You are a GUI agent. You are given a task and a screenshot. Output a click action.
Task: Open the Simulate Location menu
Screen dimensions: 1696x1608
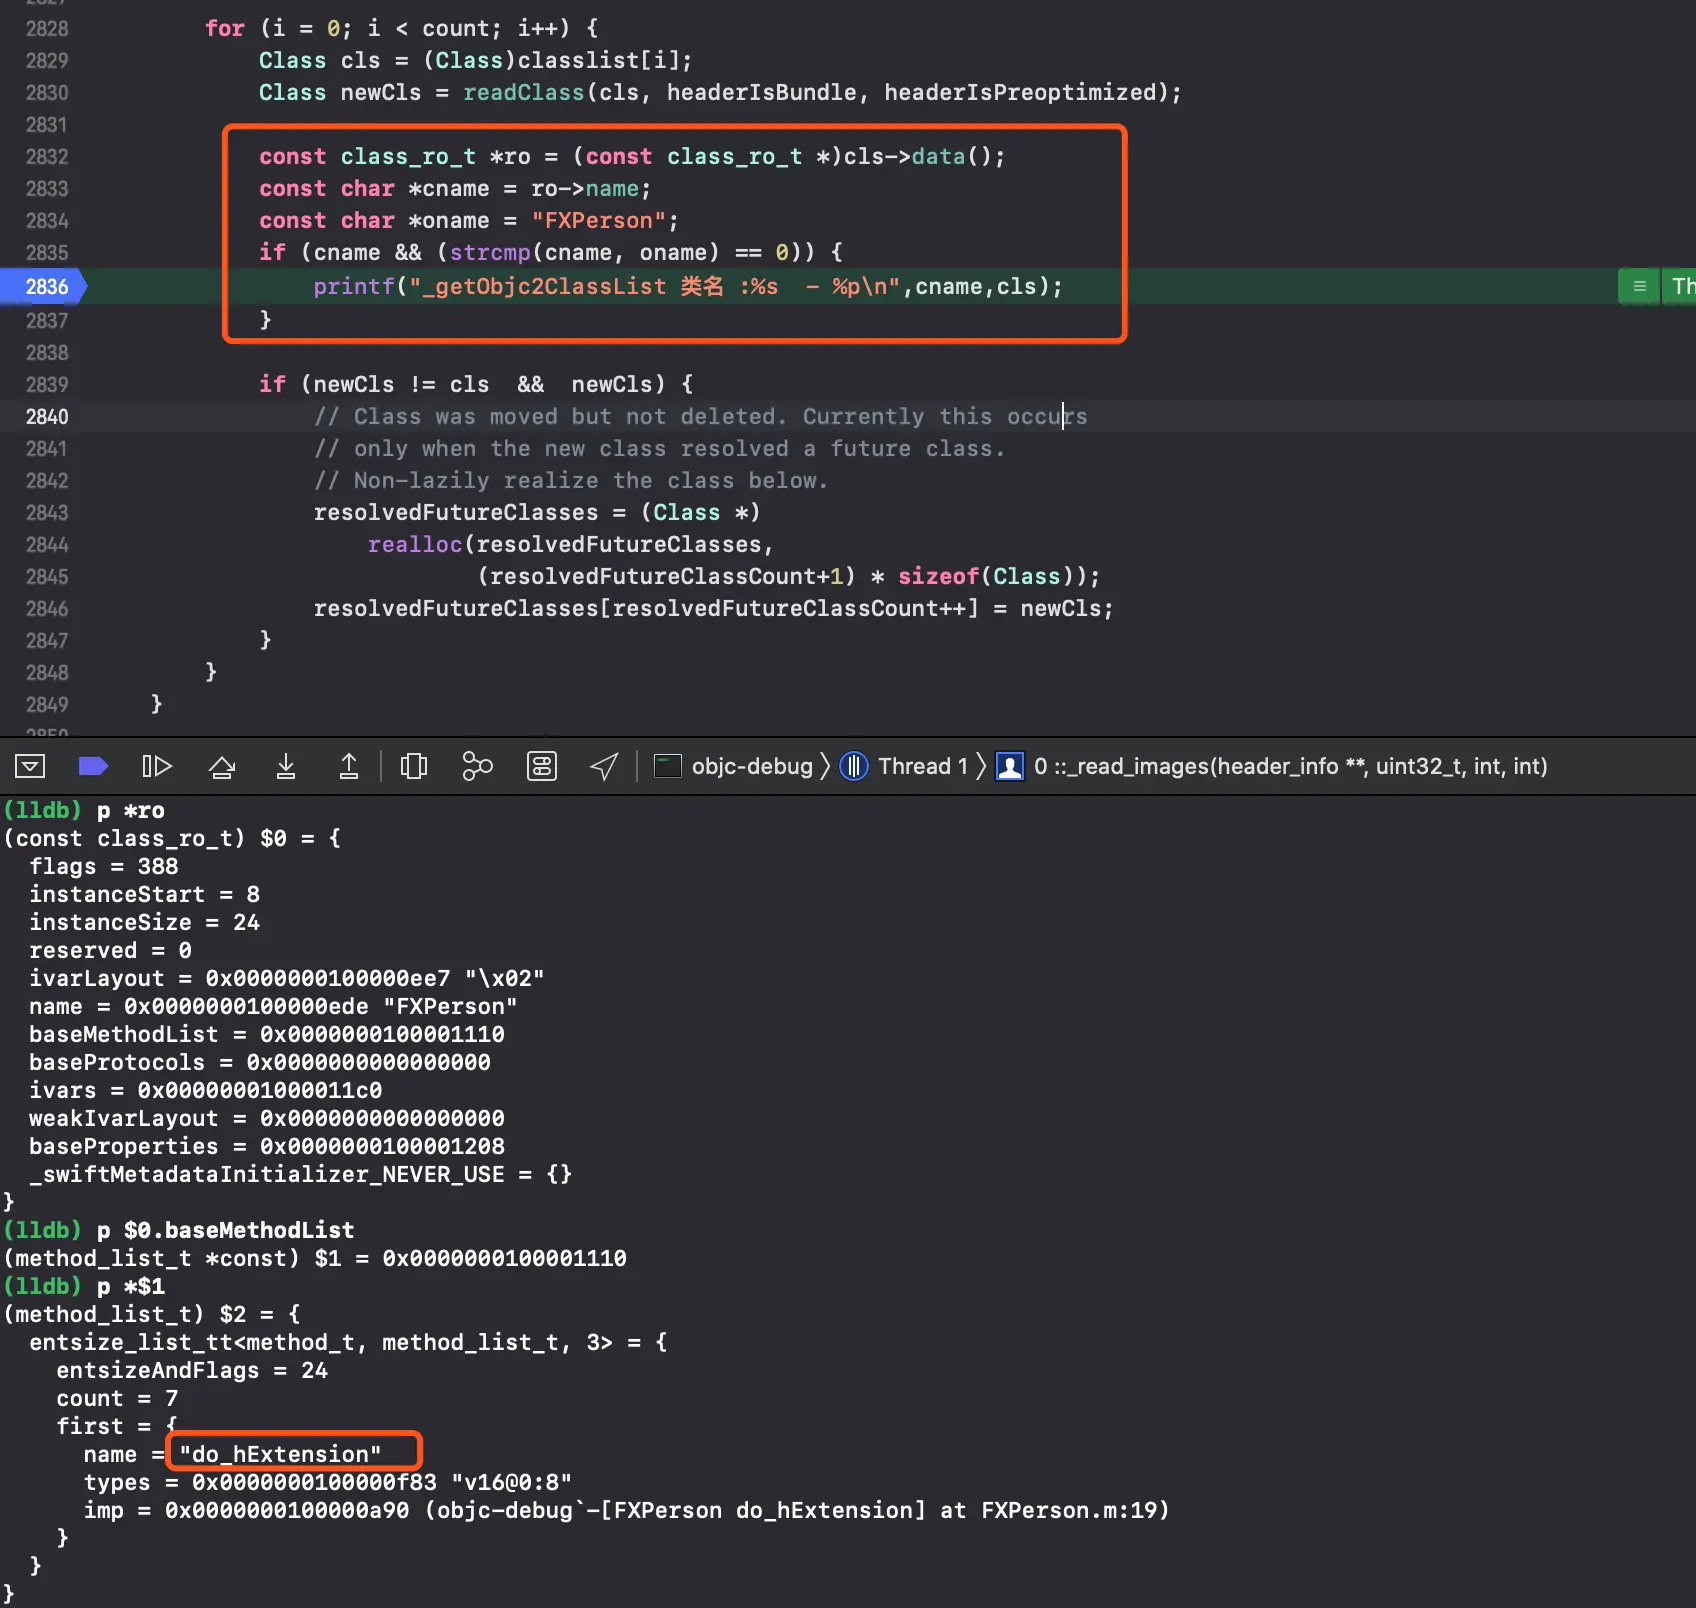[x=604, y=766]
